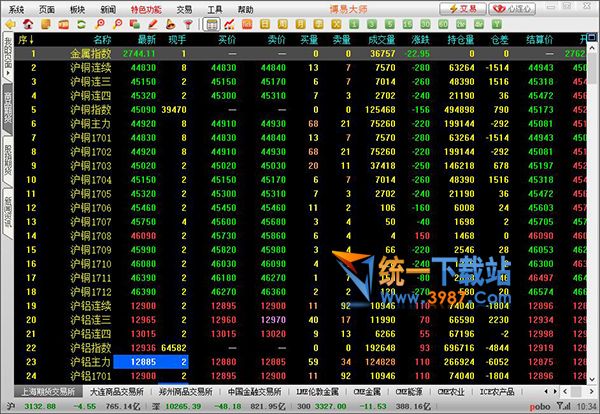This screenshot has height=414, width=600.
Task: Open the 页面 menu
Action: pos(47,9)
